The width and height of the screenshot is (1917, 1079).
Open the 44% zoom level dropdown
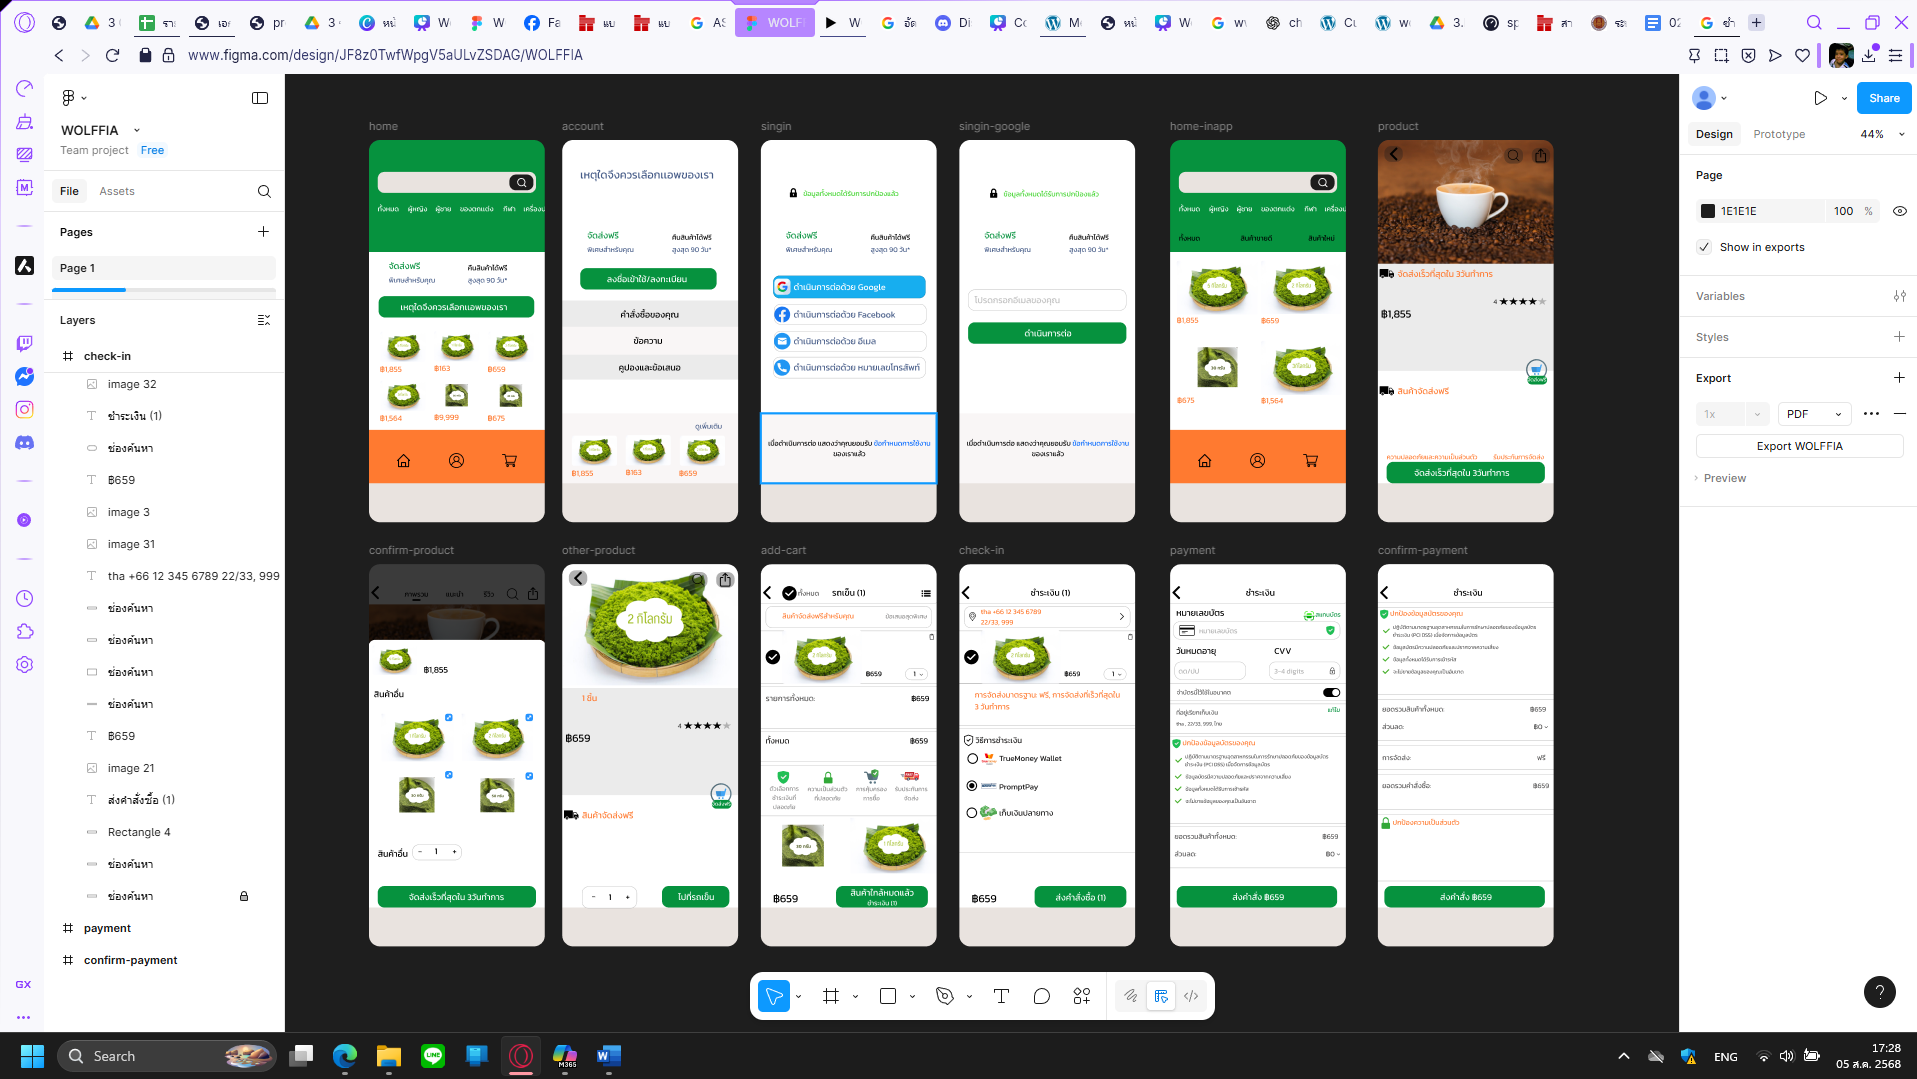[x=1882, y=134]
